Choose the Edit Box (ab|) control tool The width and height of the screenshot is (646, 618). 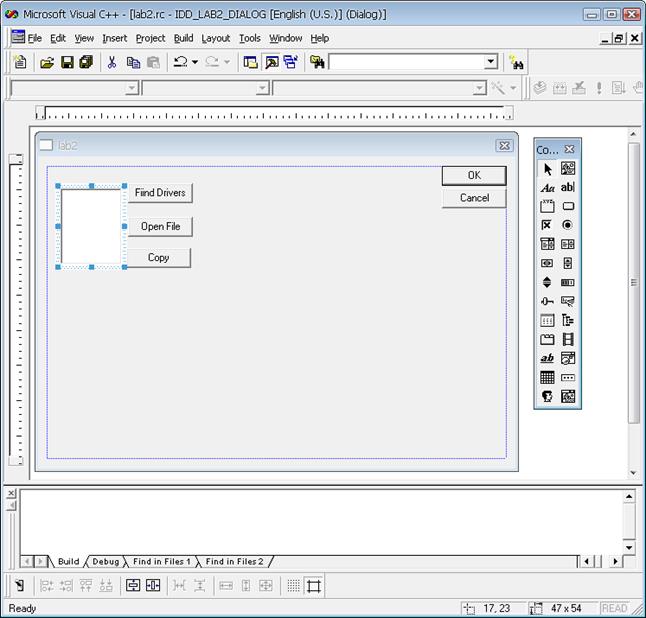(x=568, y=187)
